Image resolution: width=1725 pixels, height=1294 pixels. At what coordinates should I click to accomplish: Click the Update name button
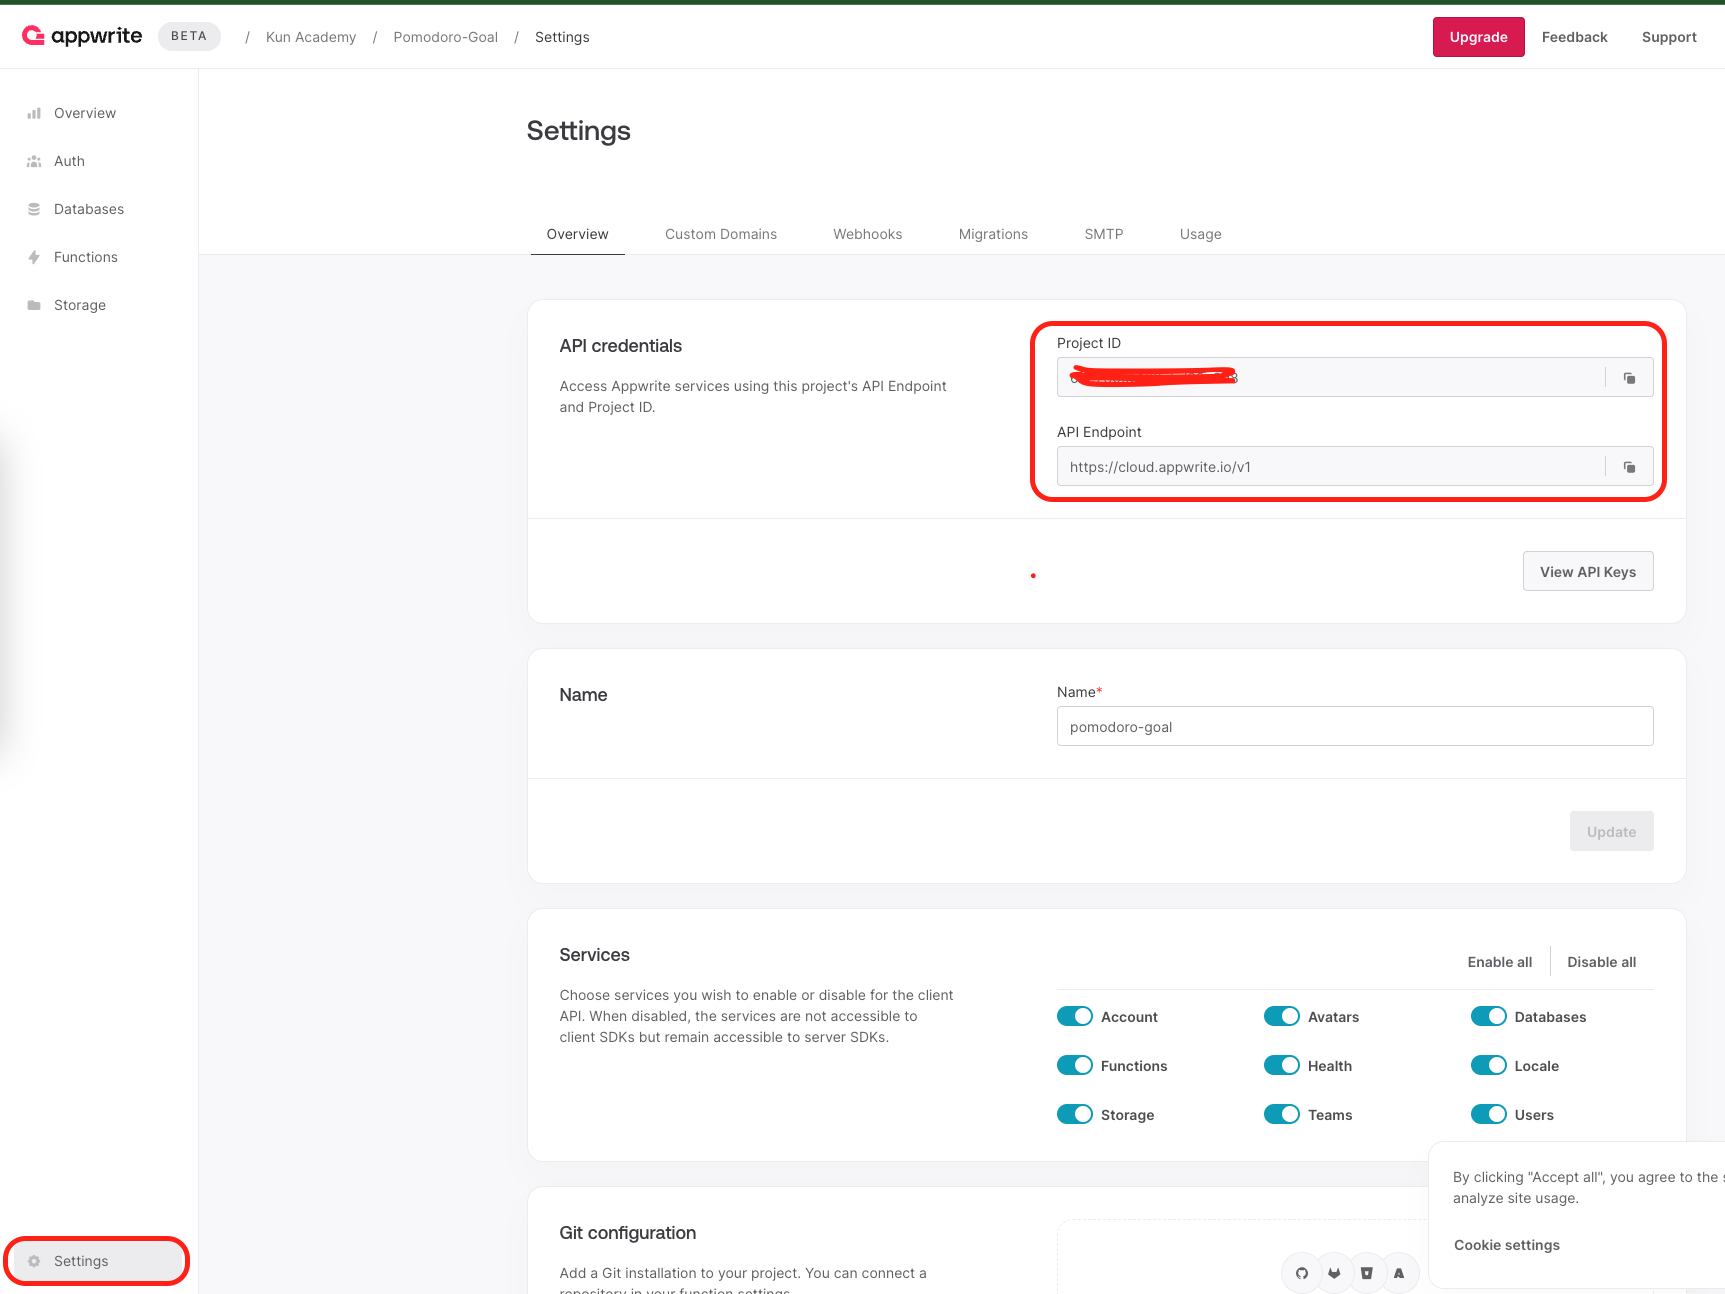pyautogui.click(x=1612, y=831)
